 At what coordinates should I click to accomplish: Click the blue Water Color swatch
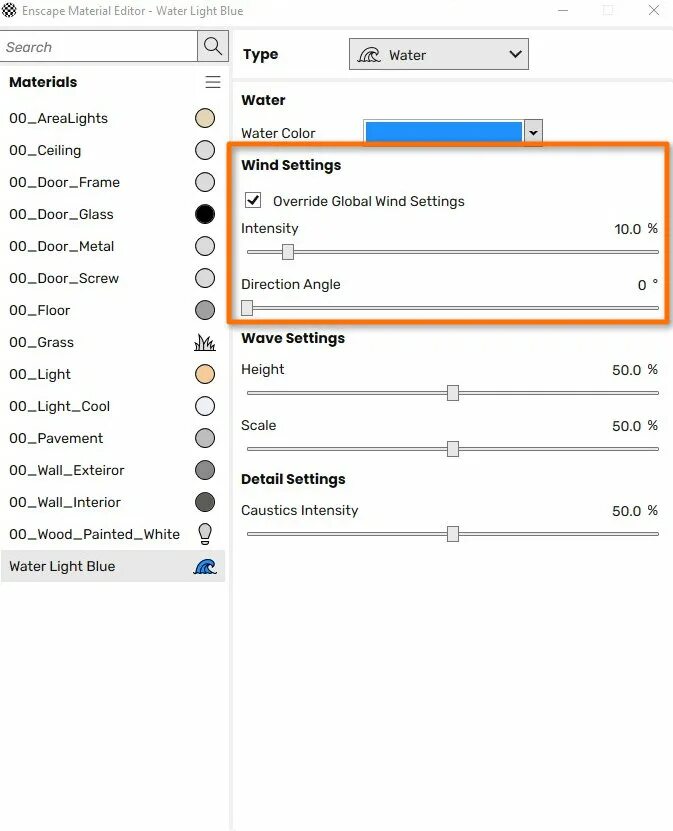444,132
